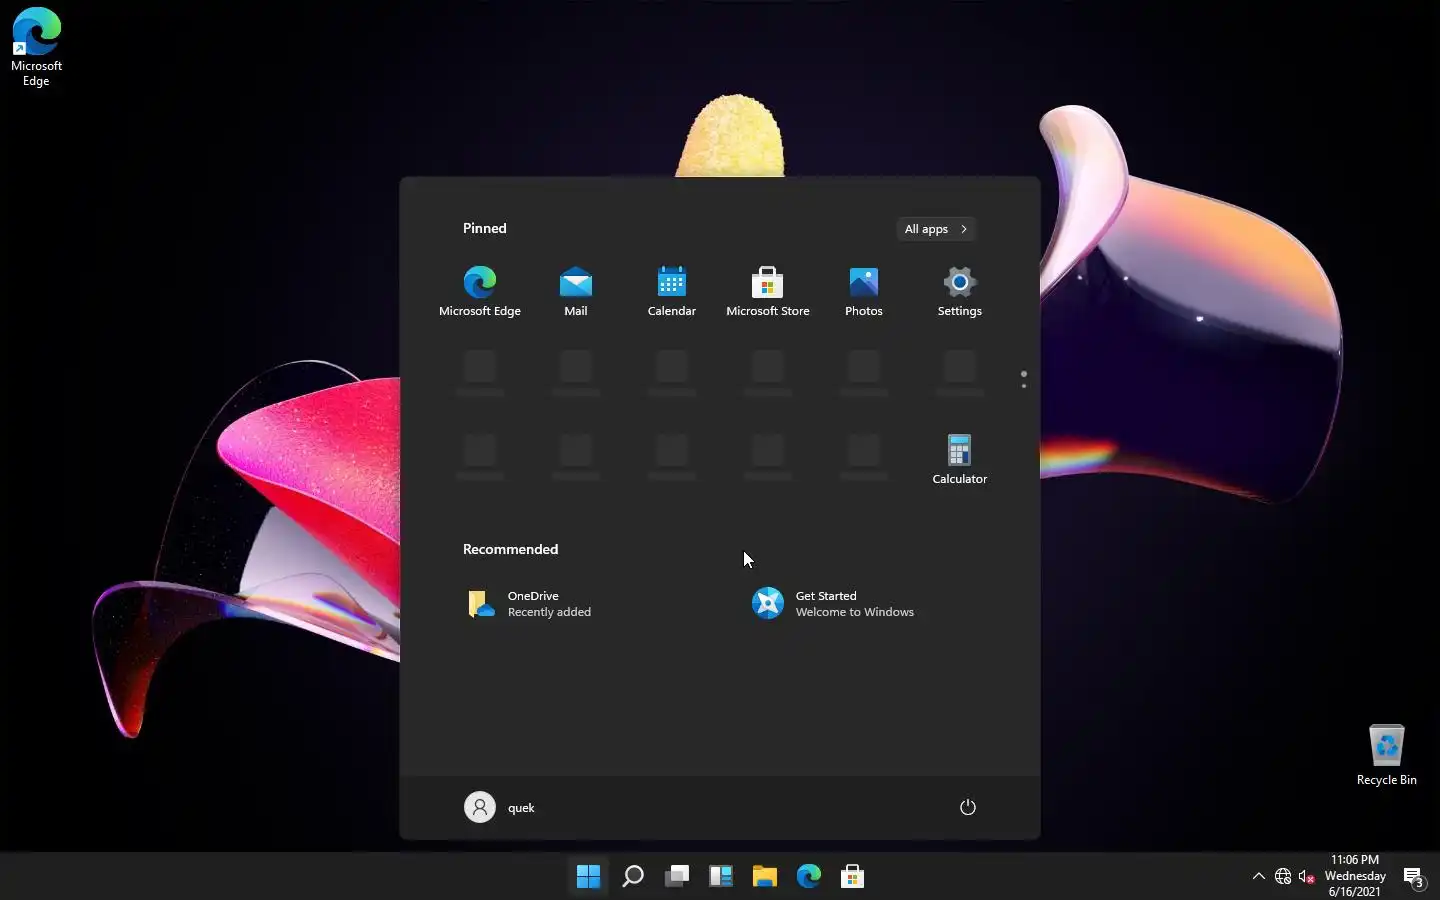Click the Start button on the taskbar
Viewport: 1440px width, 900px height.
(x=589, y=877)
